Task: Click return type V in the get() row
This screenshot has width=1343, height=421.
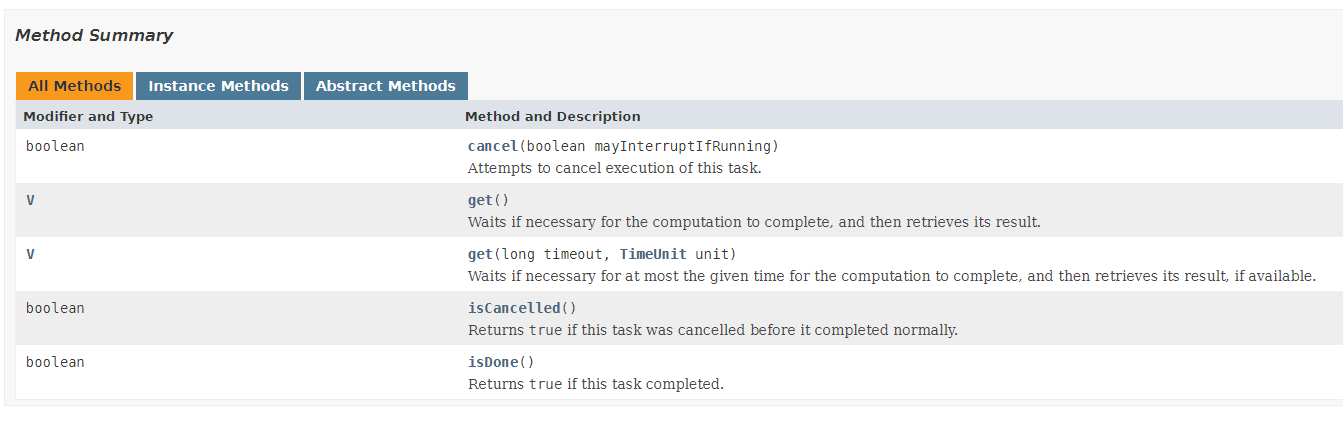Action: point(30,200)
